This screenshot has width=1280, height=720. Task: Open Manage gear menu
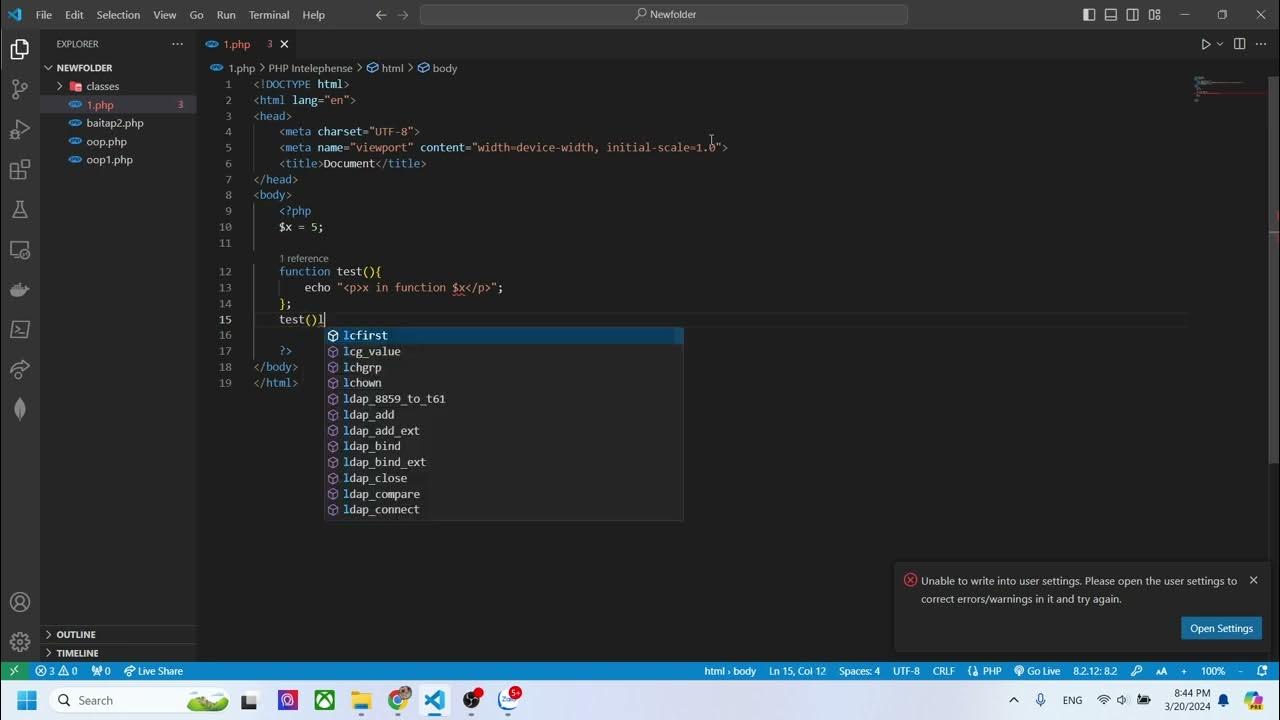(19, 642)
